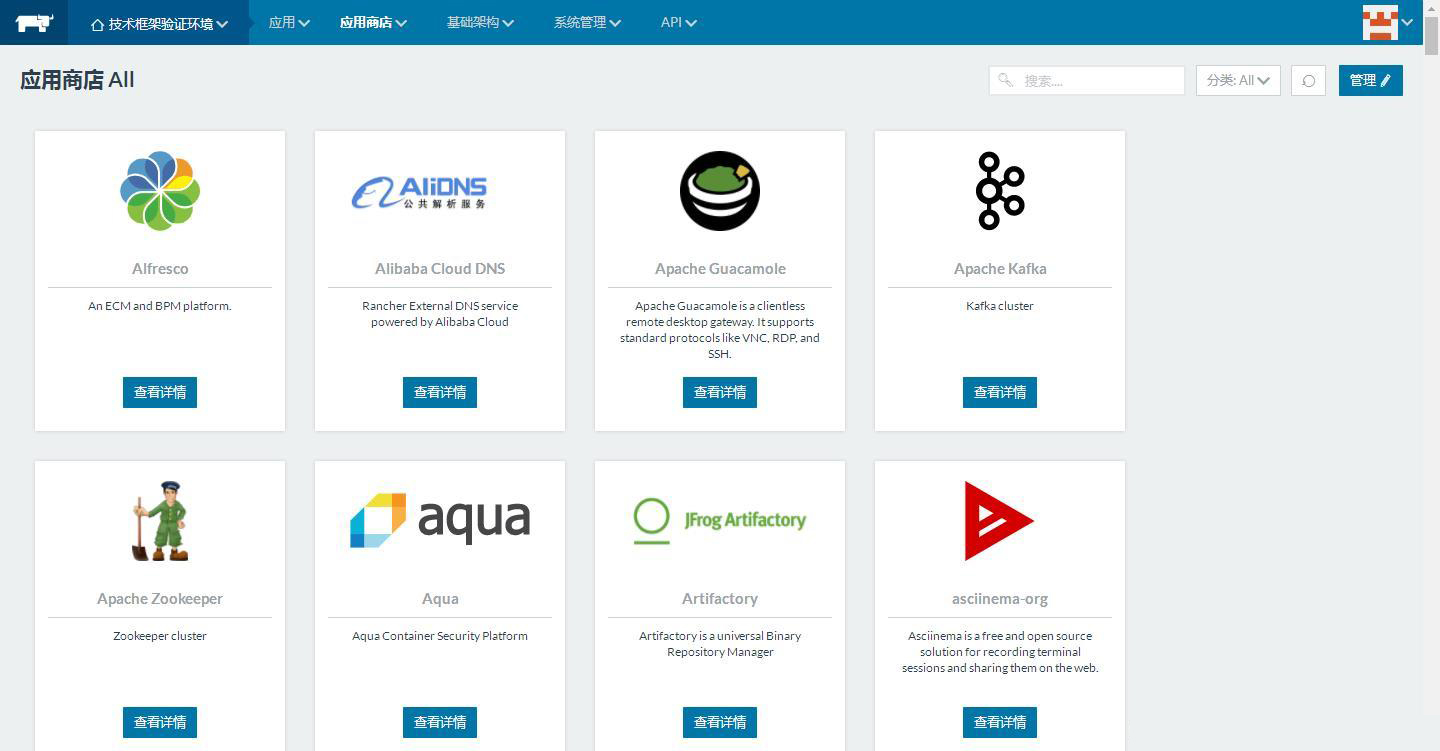Viewport: 1440px width, 751px height.
Task: Click the user avatar icon
Action: pyautogui.click(x=1380, y=22)
